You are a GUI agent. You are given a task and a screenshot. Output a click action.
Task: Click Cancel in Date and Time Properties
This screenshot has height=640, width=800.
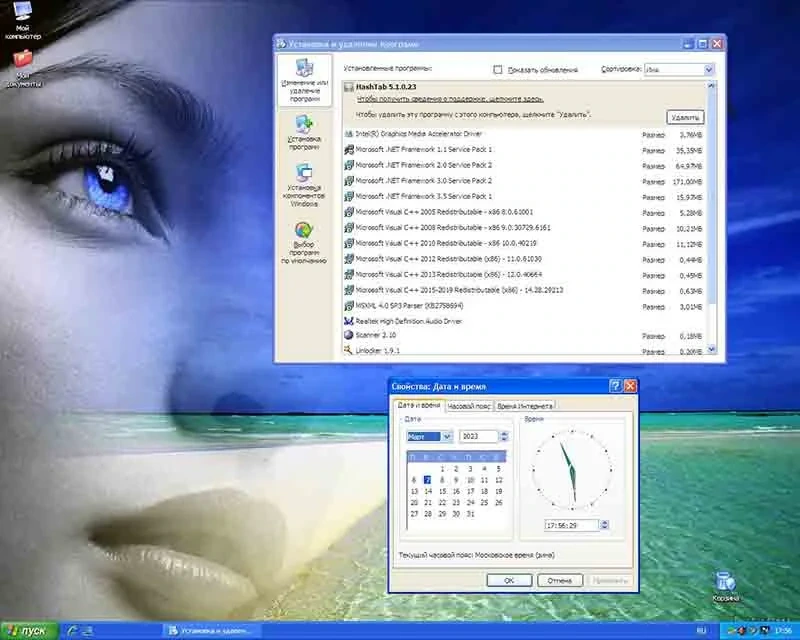pyautogui.click(x=560, y=580)
